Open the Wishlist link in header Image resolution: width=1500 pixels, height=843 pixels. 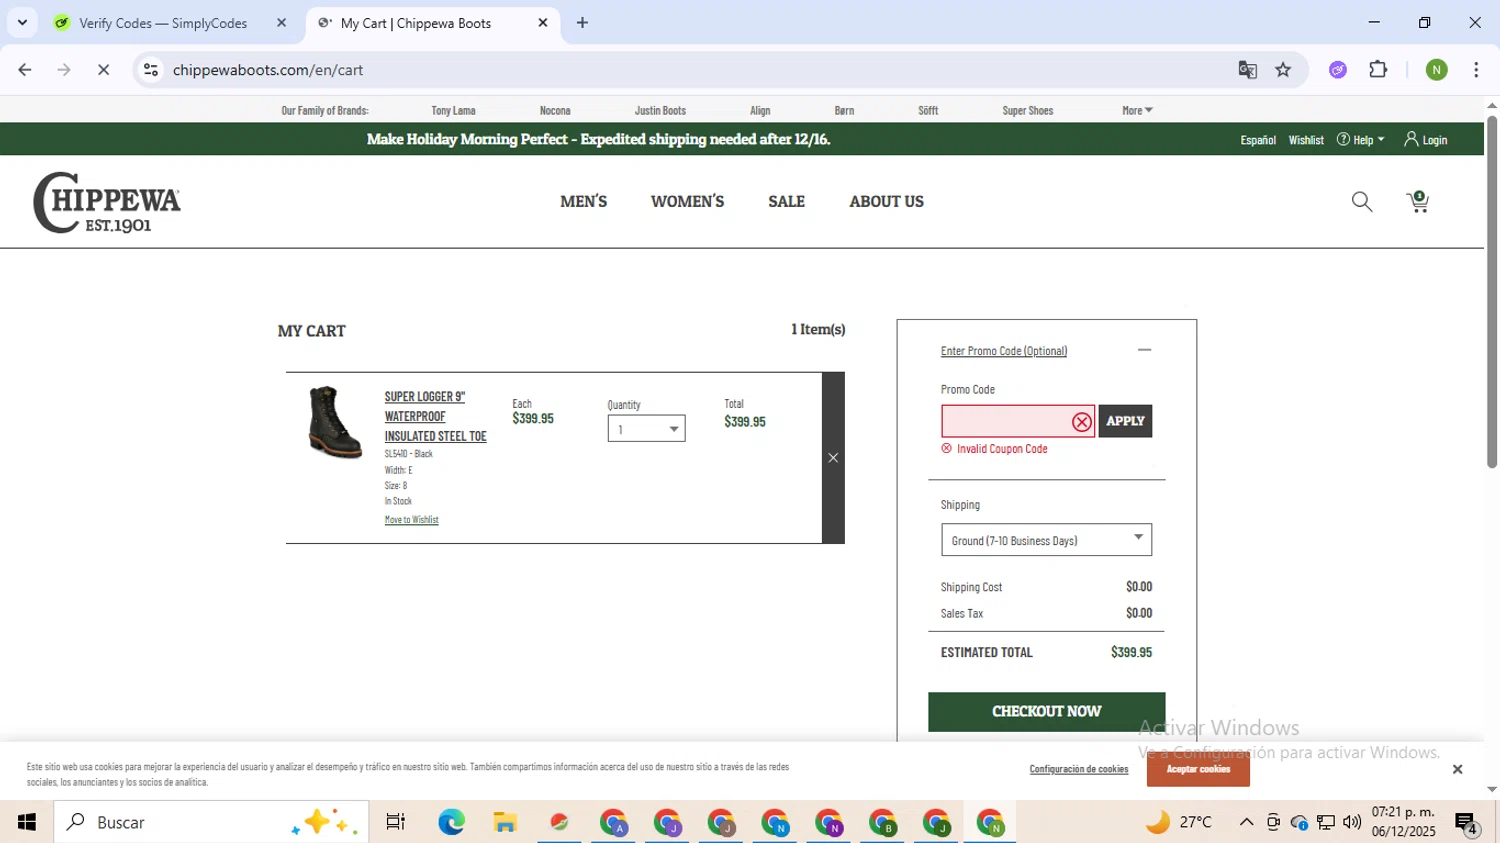[x=1306, y=140]
